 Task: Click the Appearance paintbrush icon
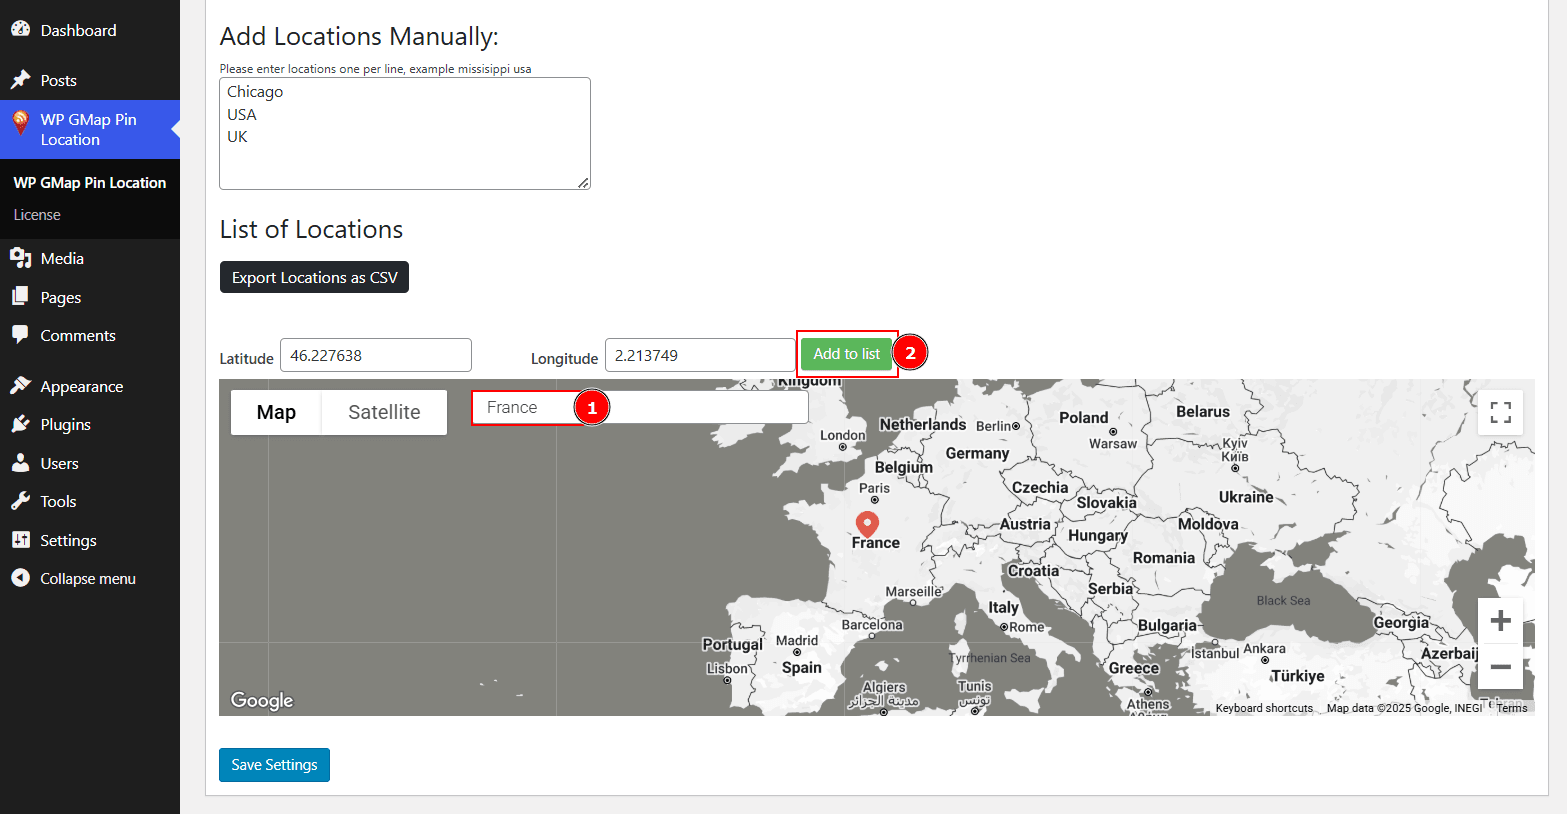tap(20, 386)
